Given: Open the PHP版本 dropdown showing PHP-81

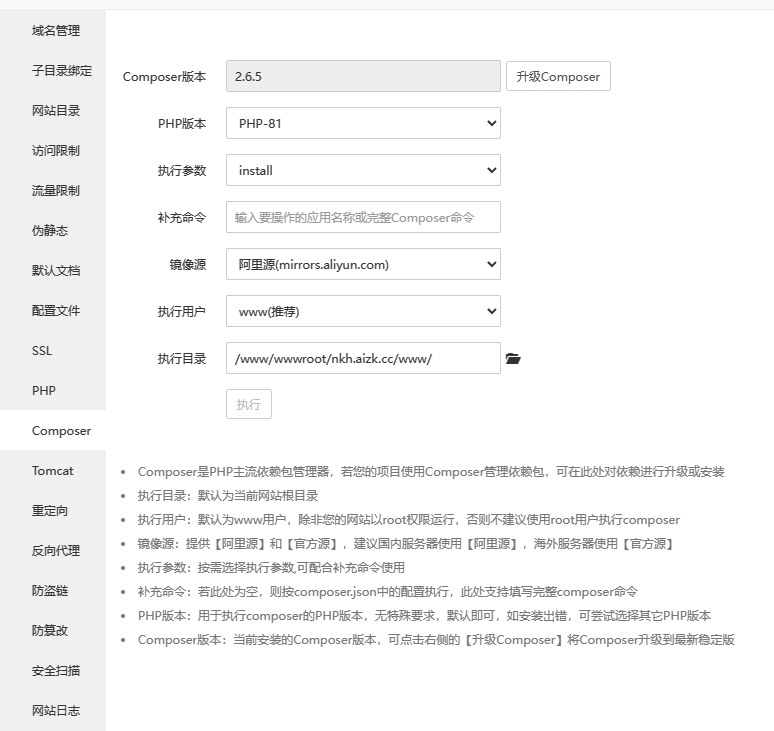Looking at the screenshot, I should pyautogui.click(x=363, y=123).
